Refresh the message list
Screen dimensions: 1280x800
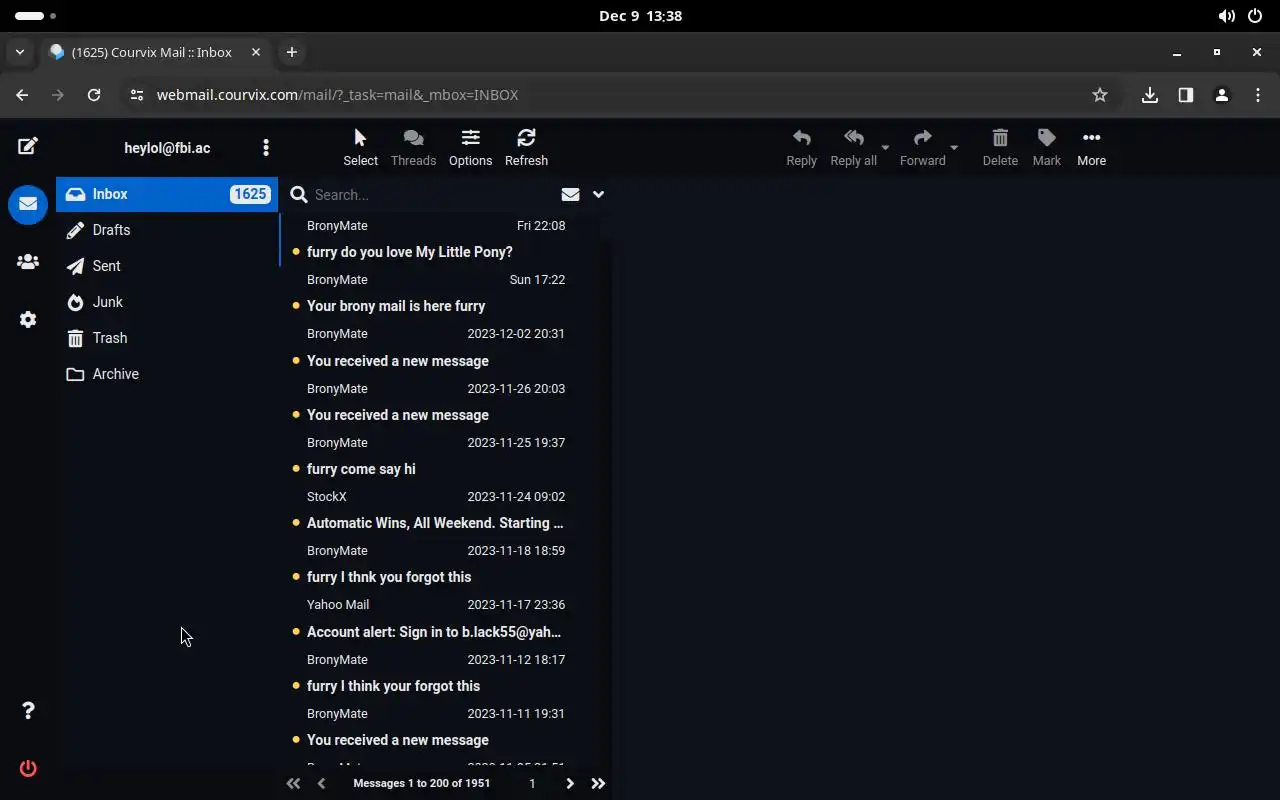[526, 147]
